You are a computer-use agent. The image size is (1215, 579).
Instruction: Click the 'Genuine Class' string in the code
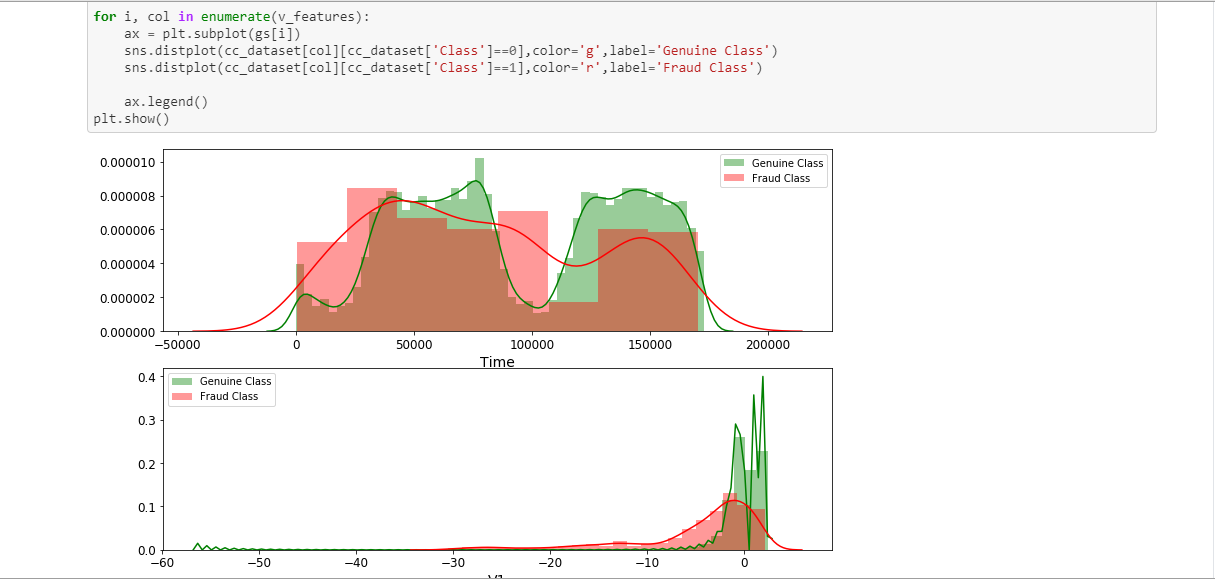tap(714, 51)
